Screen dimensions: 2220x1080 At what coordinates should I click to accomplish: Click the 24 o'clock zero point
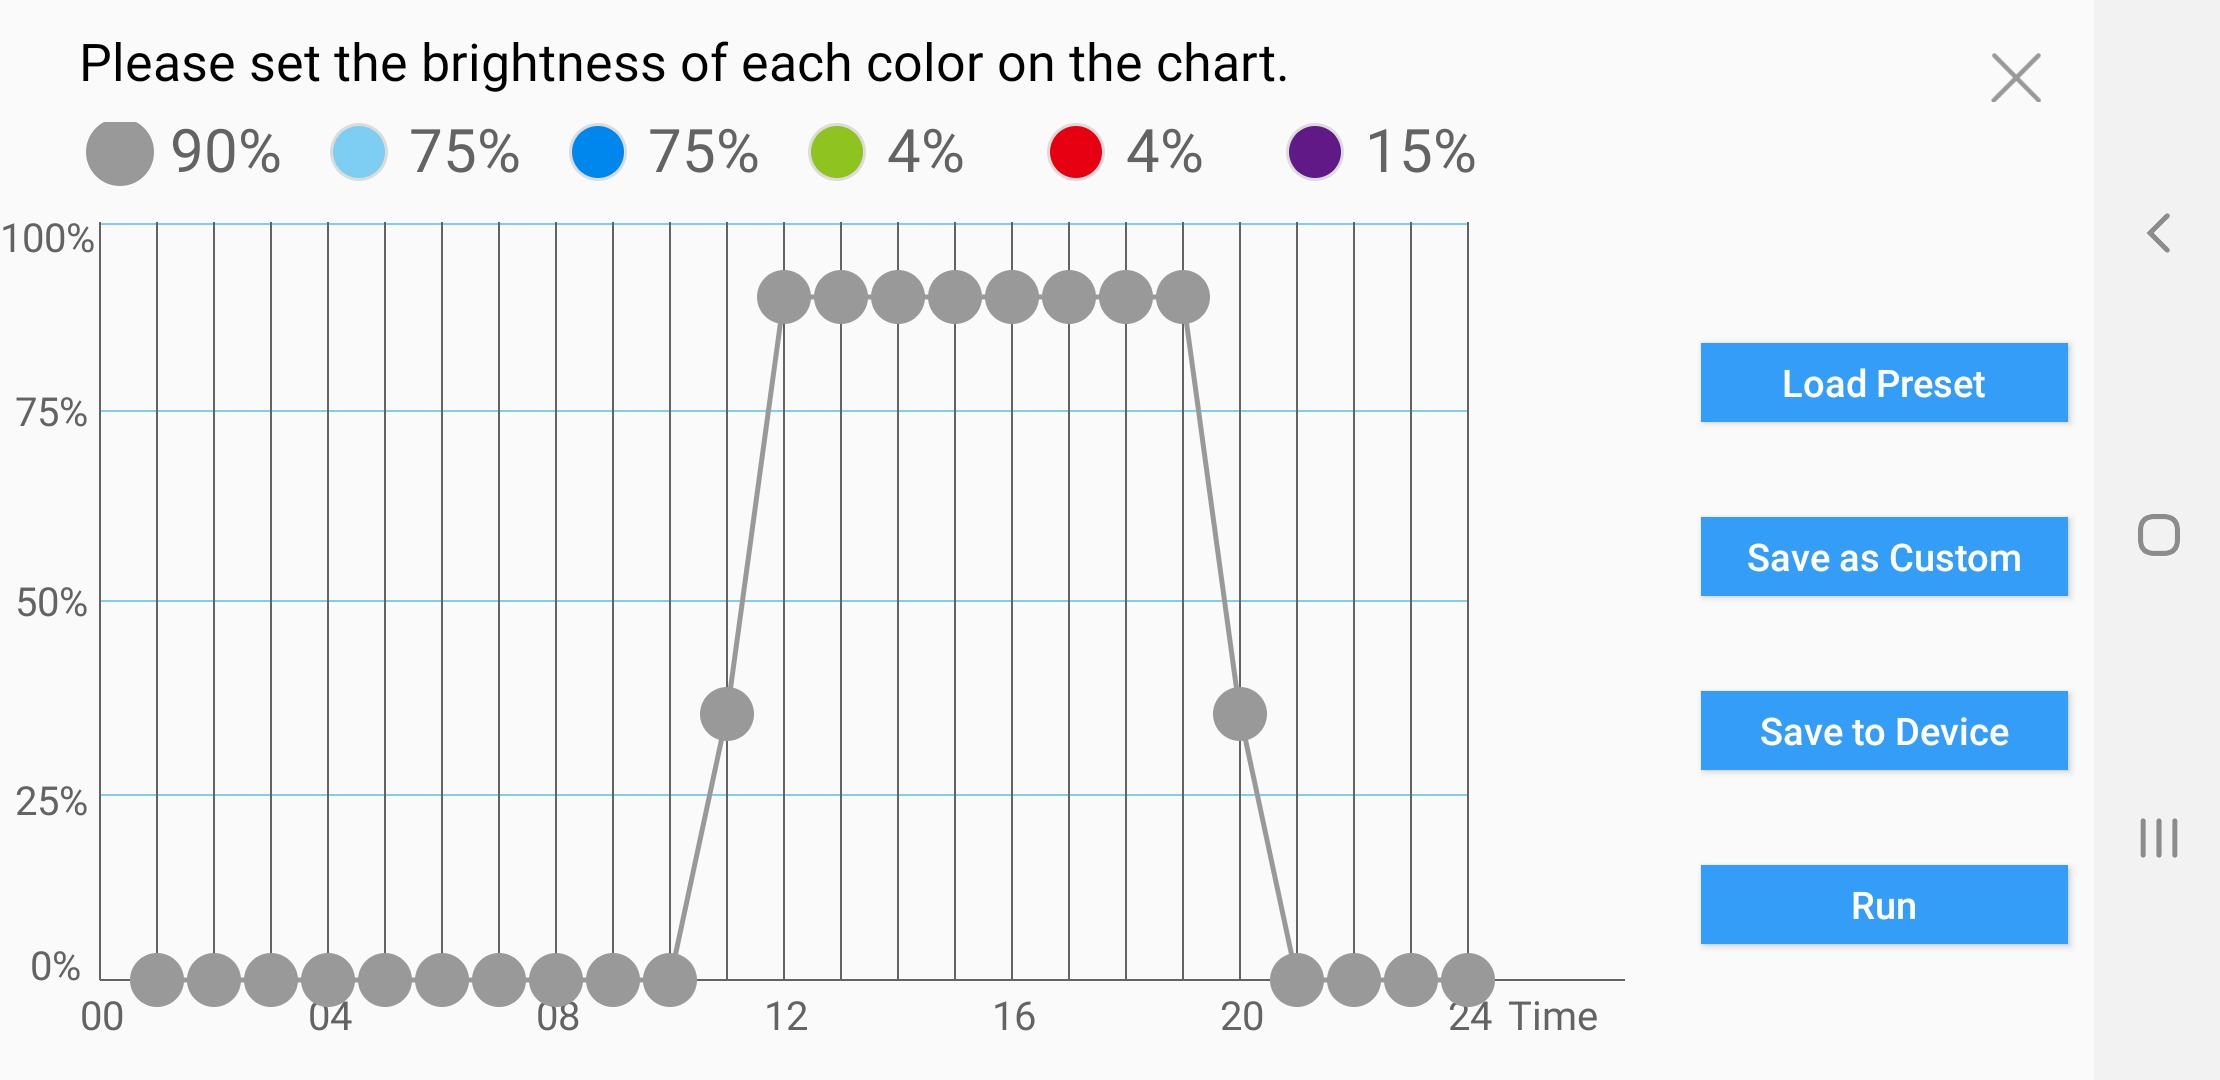[1468, 979]
